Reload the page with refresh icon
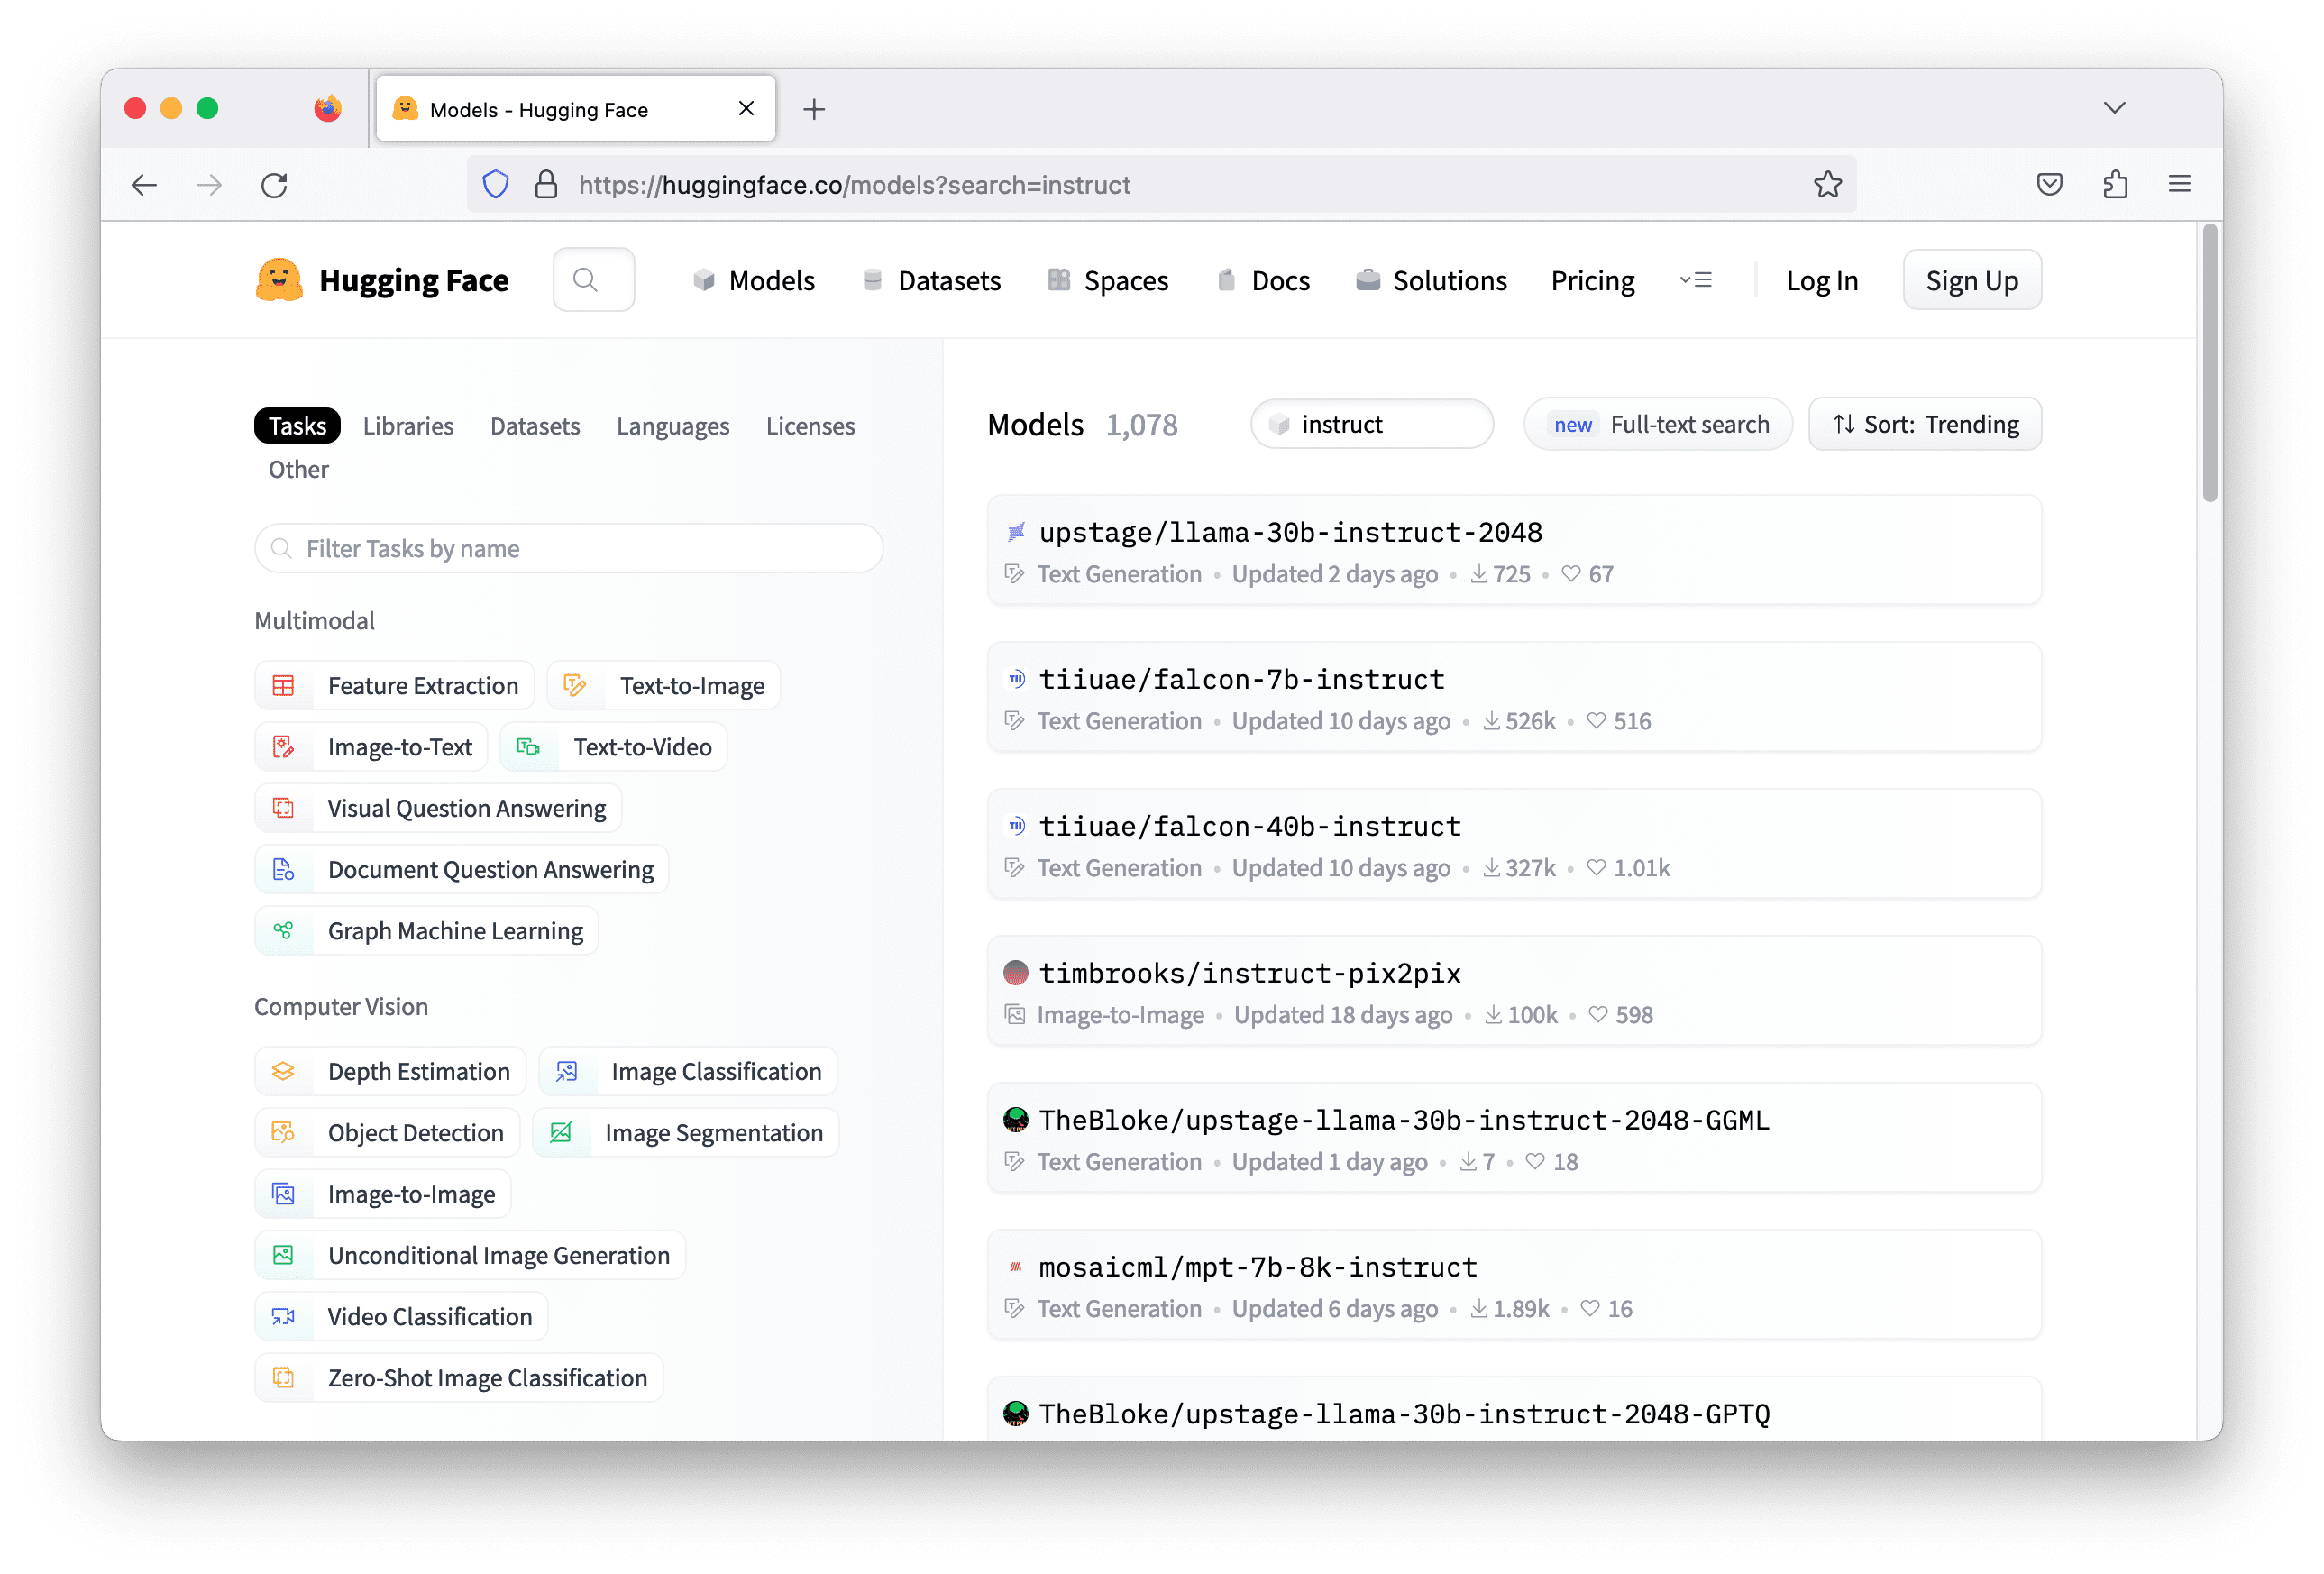 (274, 185)
